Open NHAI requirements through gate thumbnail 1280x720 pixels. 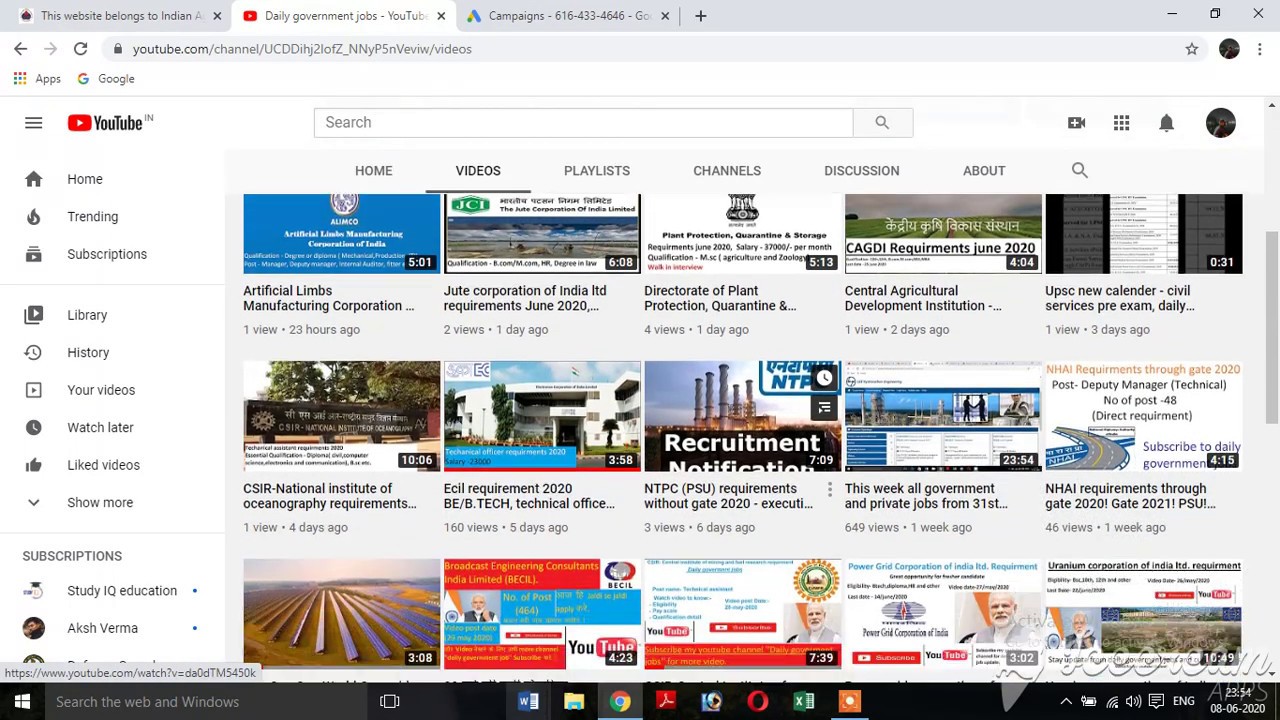pos(1144,416)
